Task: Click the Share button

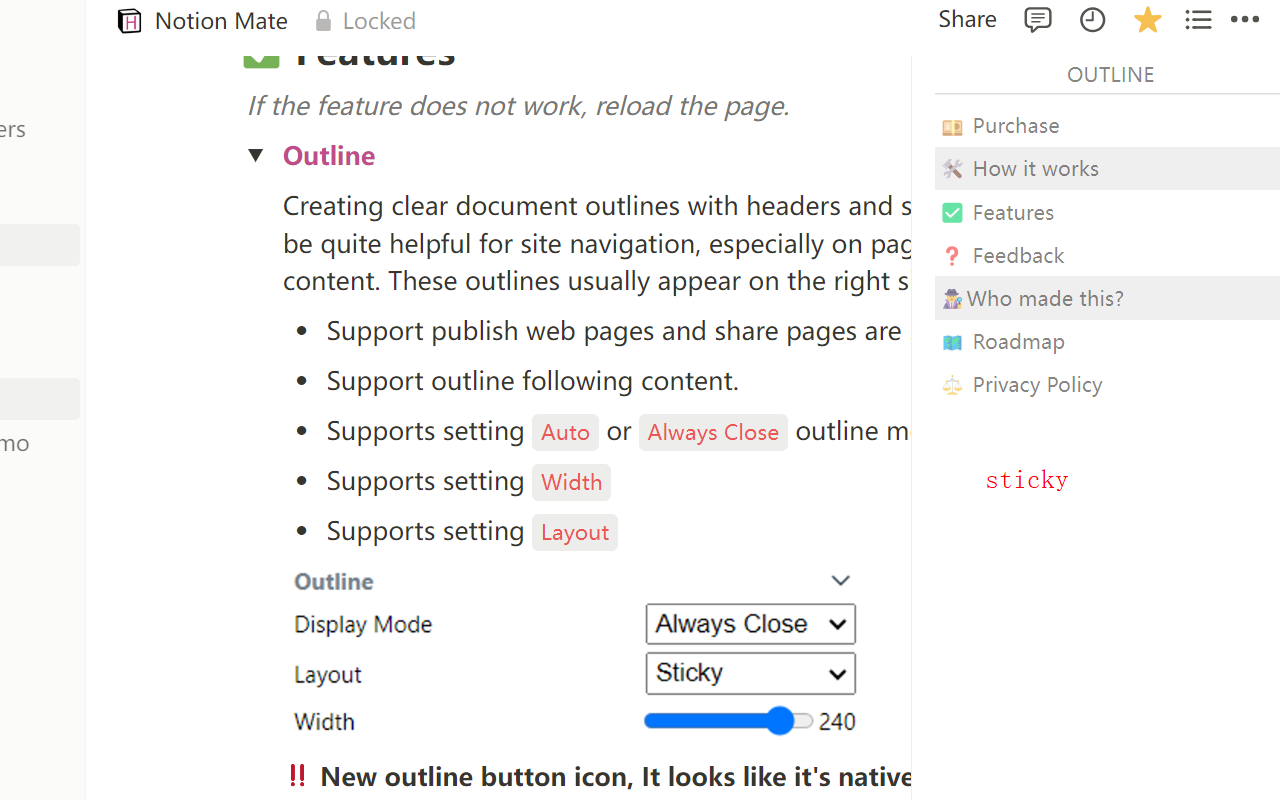Action: 967,20
